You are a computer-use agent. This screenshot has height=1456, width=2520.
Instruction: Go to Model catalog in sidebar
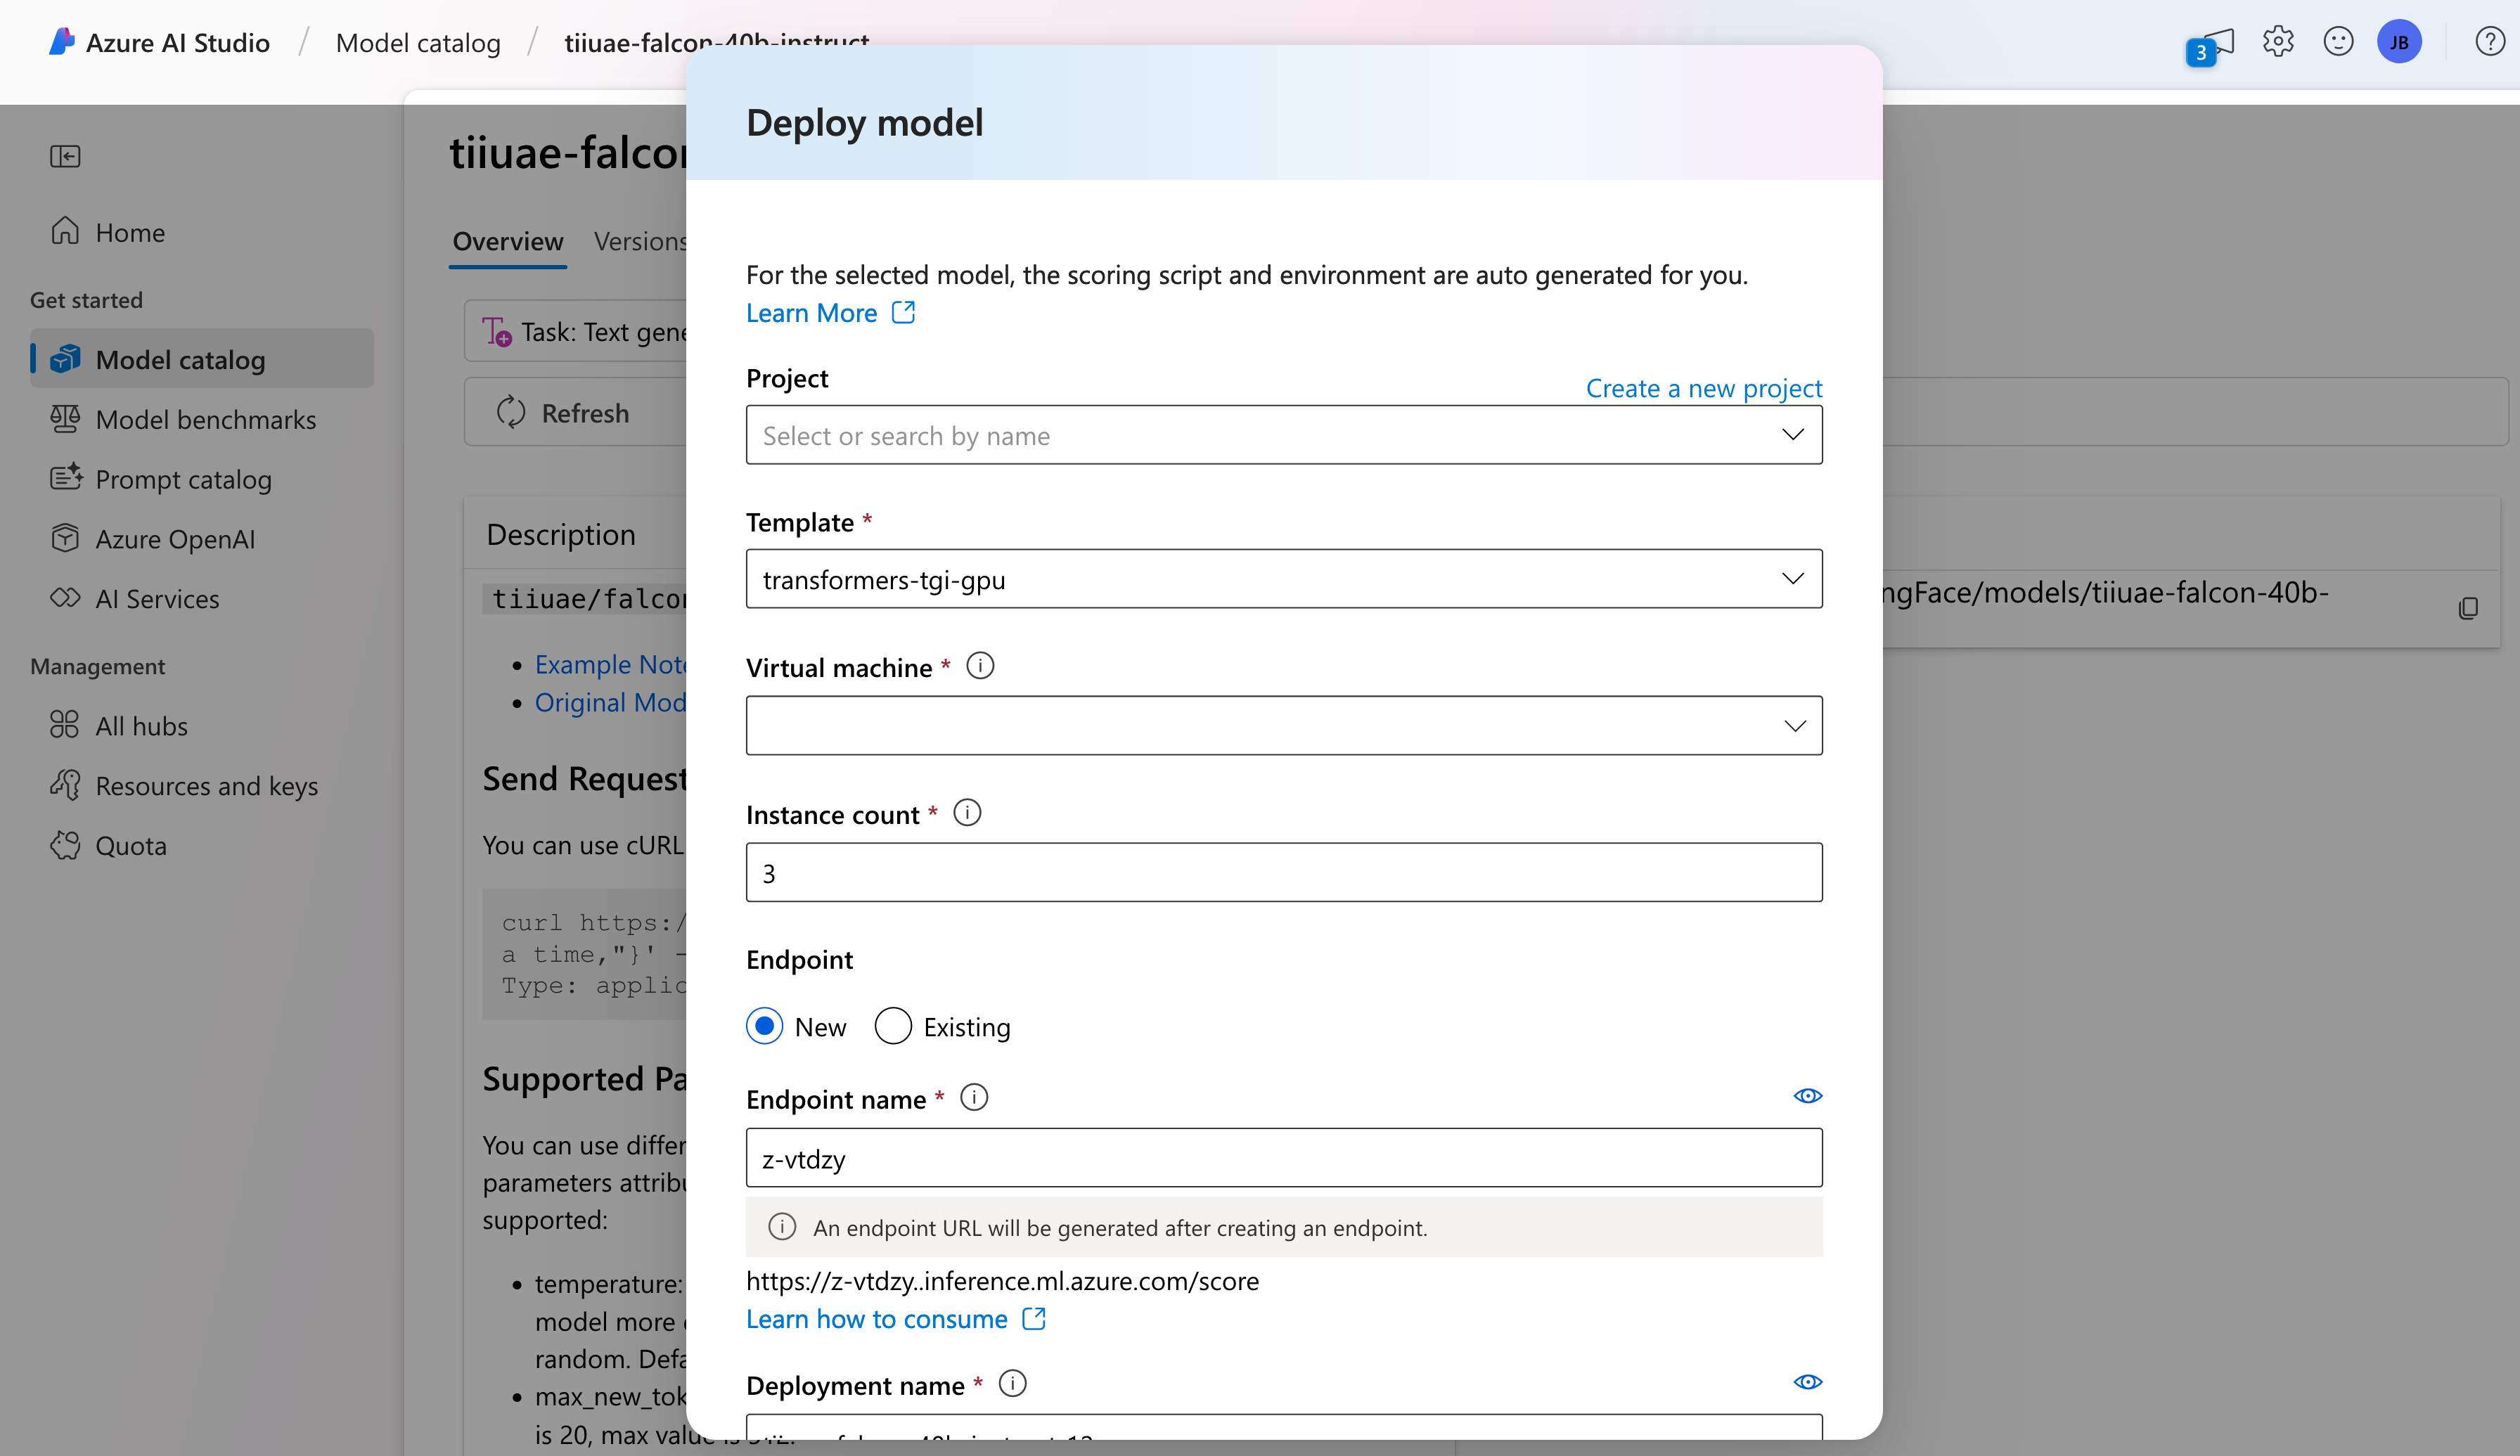(202, 359)
